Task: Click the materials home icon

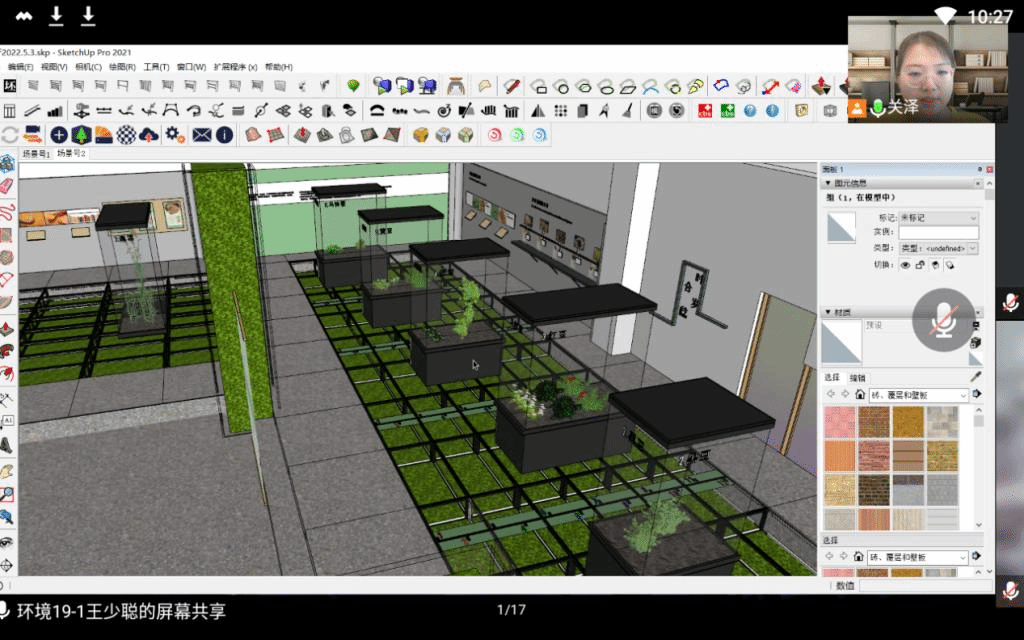Action: (x=859, y=395)
